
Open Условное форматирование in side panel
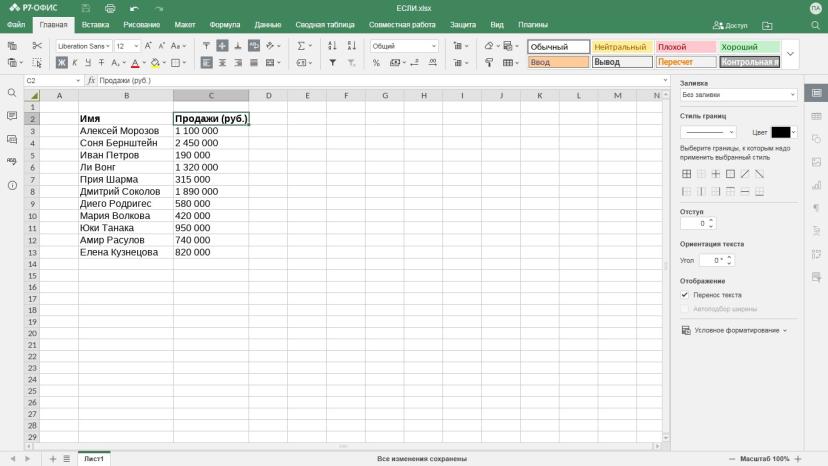coord(735,330)
